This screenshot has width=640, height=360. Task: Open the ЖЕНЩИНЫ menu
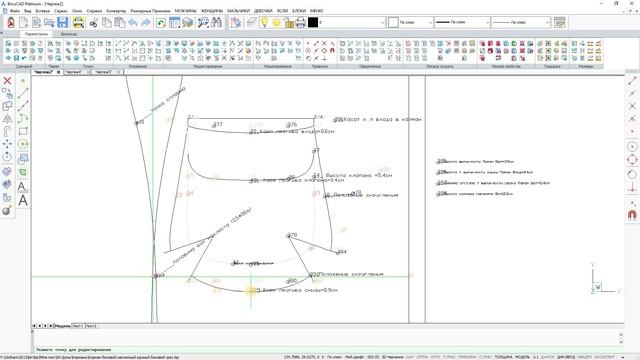211,11
